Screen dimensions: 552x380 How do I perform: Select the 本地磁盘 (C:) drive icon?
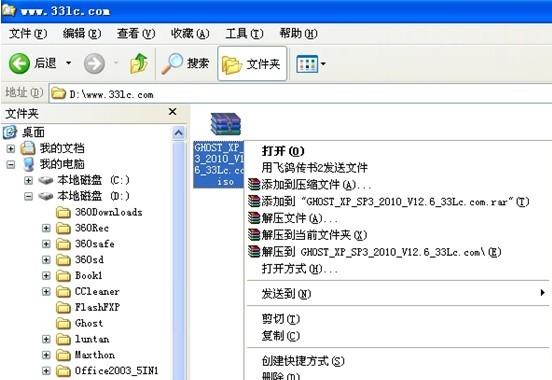46,180
